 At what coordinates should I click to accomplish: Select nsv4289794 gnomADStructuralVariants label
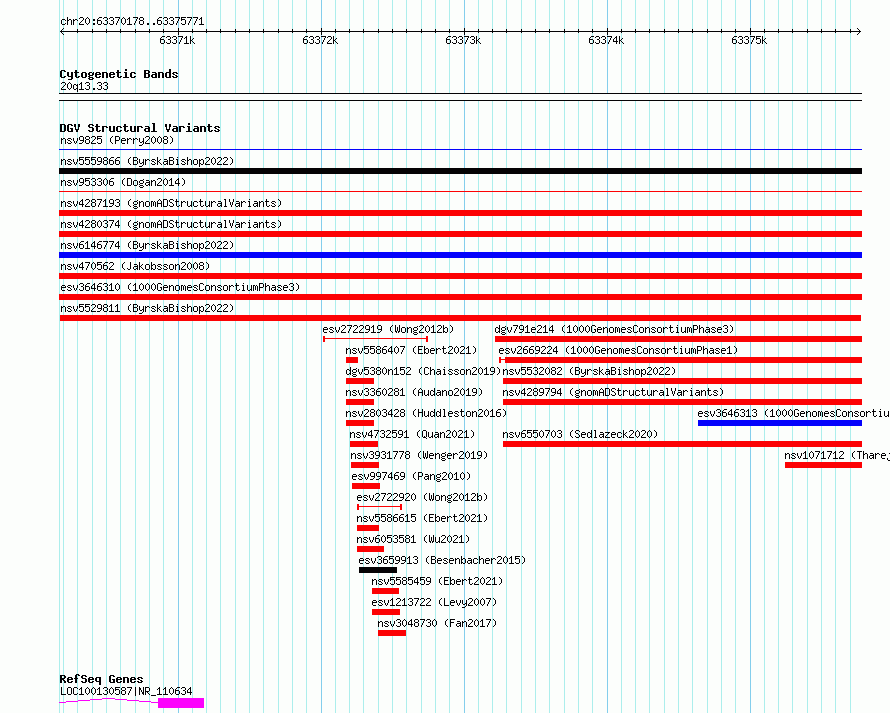coord(613,392)
